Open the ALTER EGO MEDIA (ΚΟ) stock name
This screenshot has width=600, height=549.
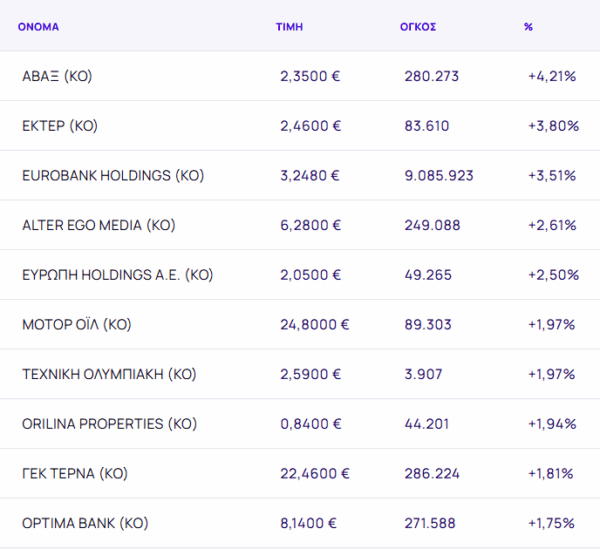click(x=99, y=225)
